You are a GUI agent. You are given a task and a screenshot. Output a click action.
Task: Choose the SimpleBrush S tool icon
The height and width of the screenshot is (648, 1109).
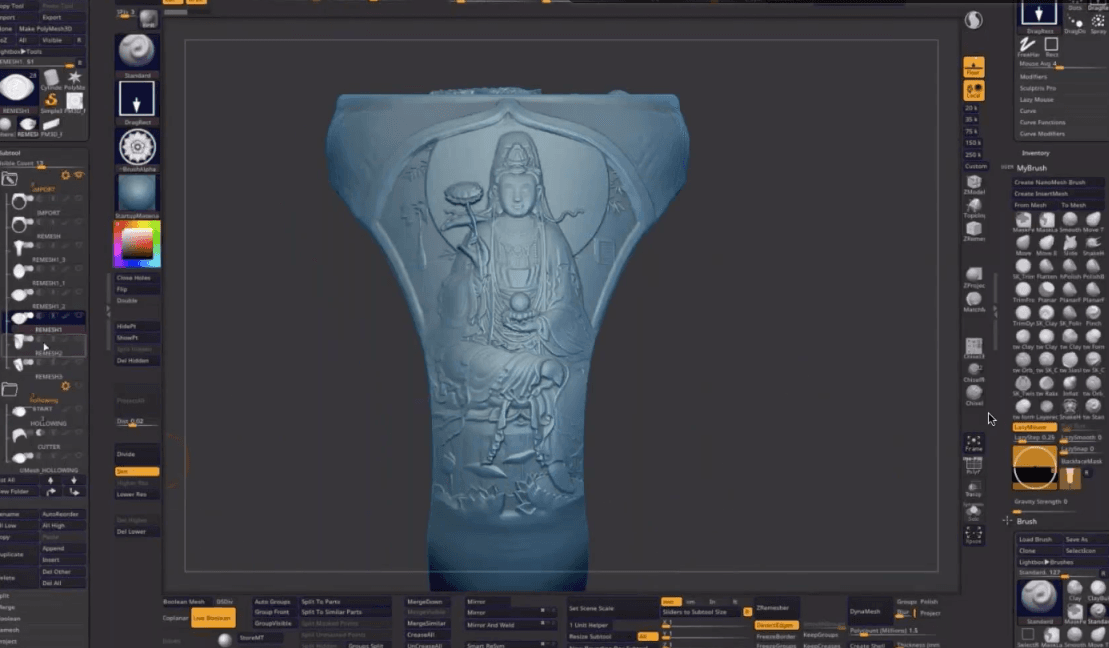click(x=51, y=100)
